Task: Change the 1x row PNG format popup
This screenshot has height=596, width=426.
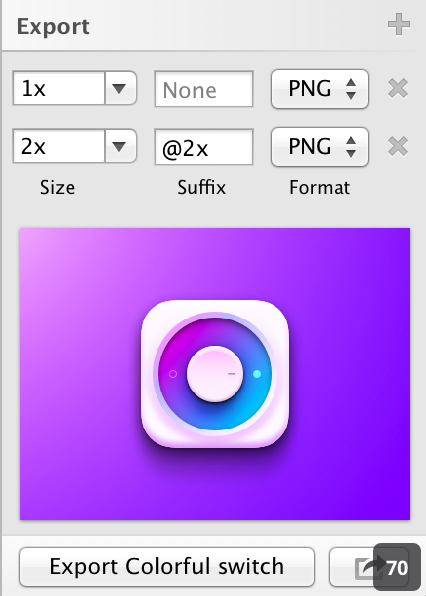Action: 320,89
